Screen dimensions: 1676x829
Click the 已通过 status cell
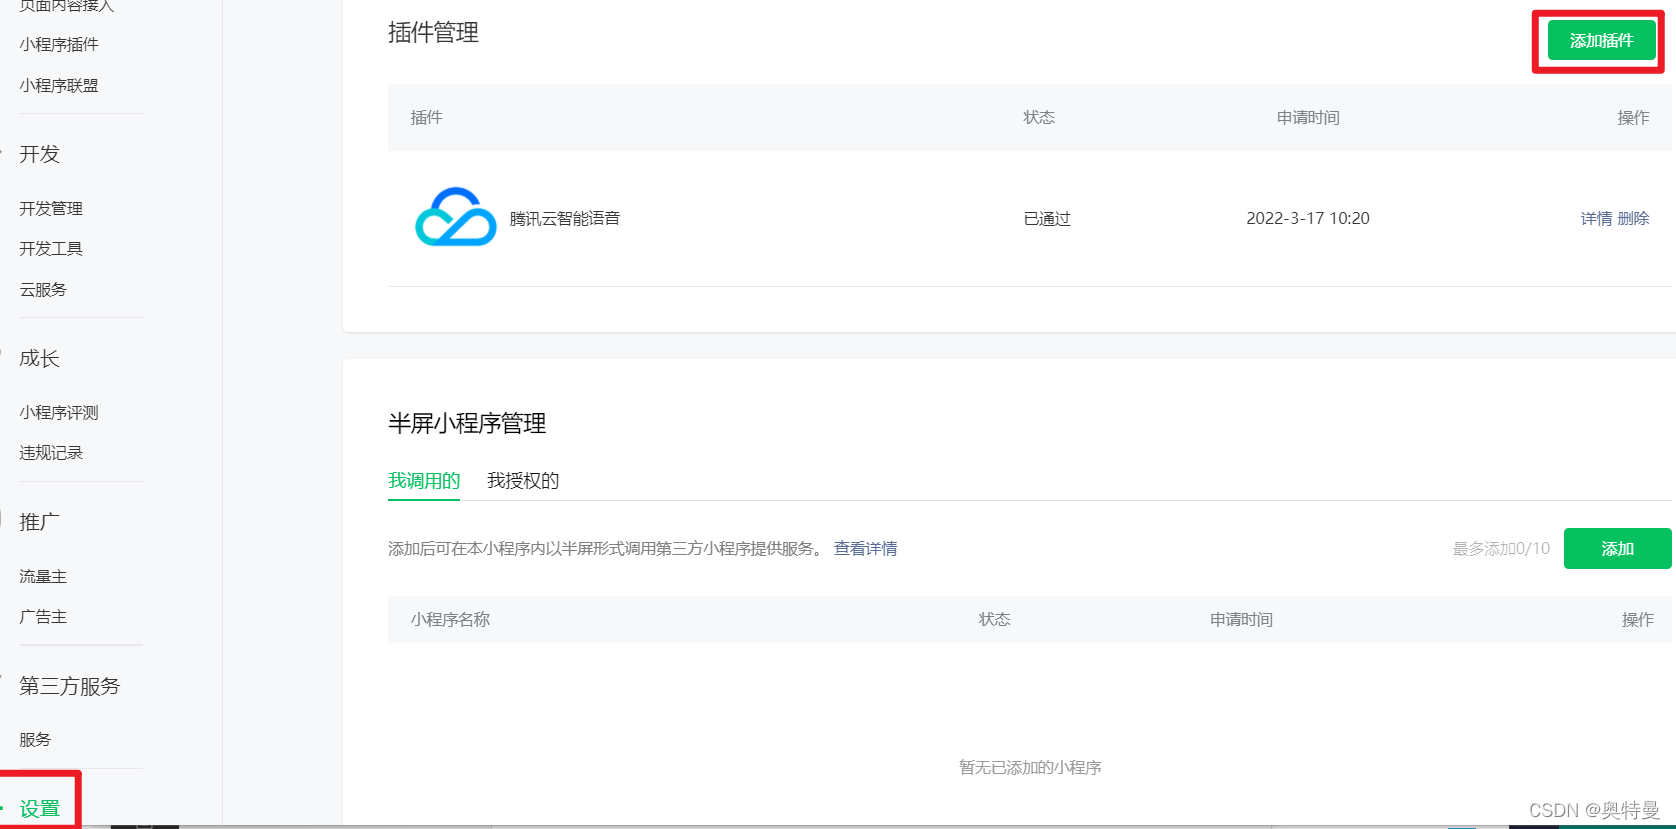[x=1047, y=218]
